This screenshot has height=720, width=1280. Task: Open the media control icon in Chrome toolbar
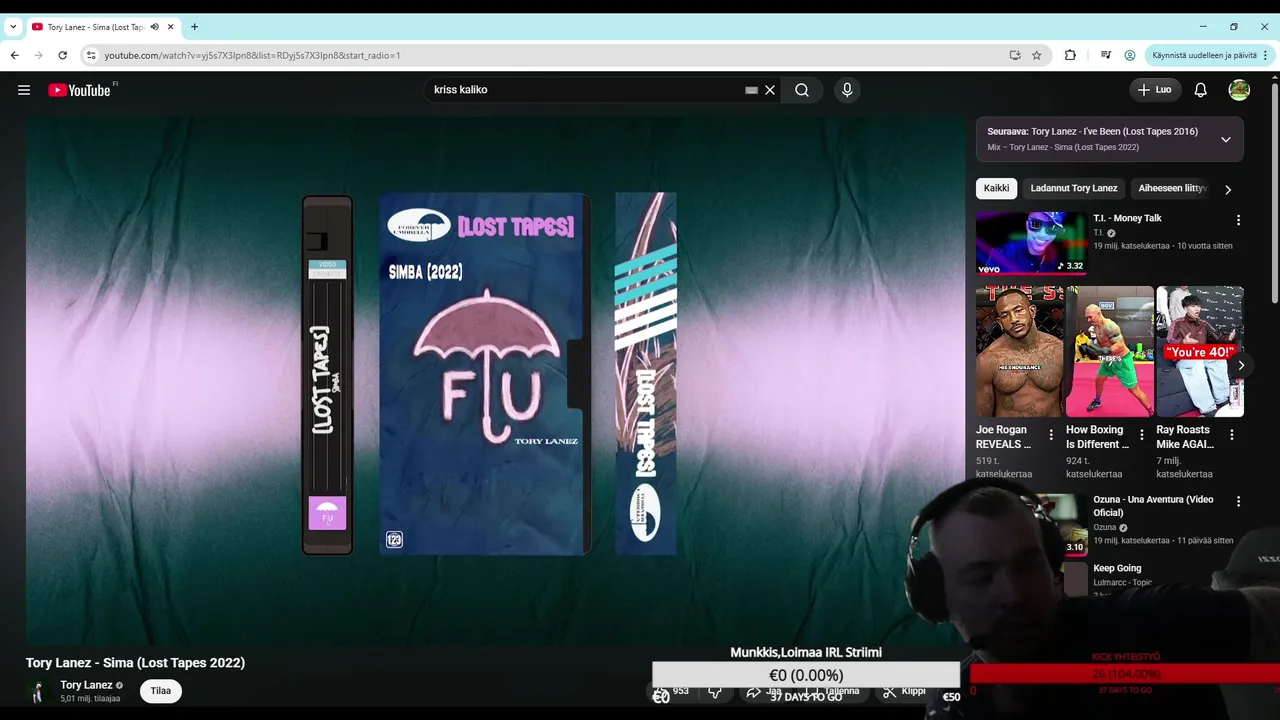coord(1105,55)
